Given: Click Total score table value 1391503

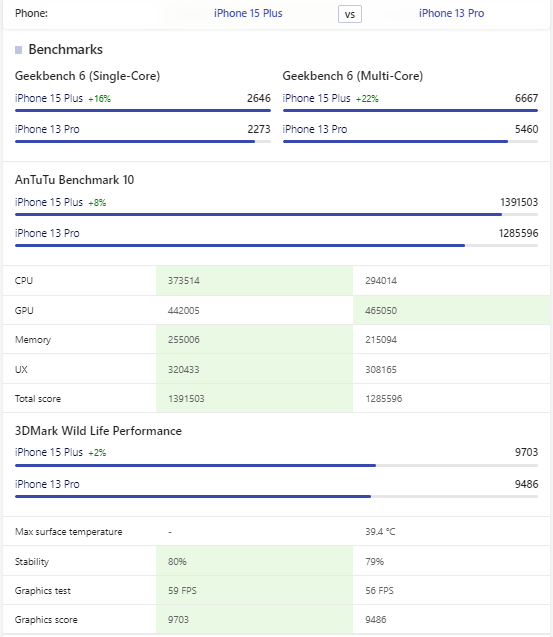Looking at the screenshot, I should point(186,399).
